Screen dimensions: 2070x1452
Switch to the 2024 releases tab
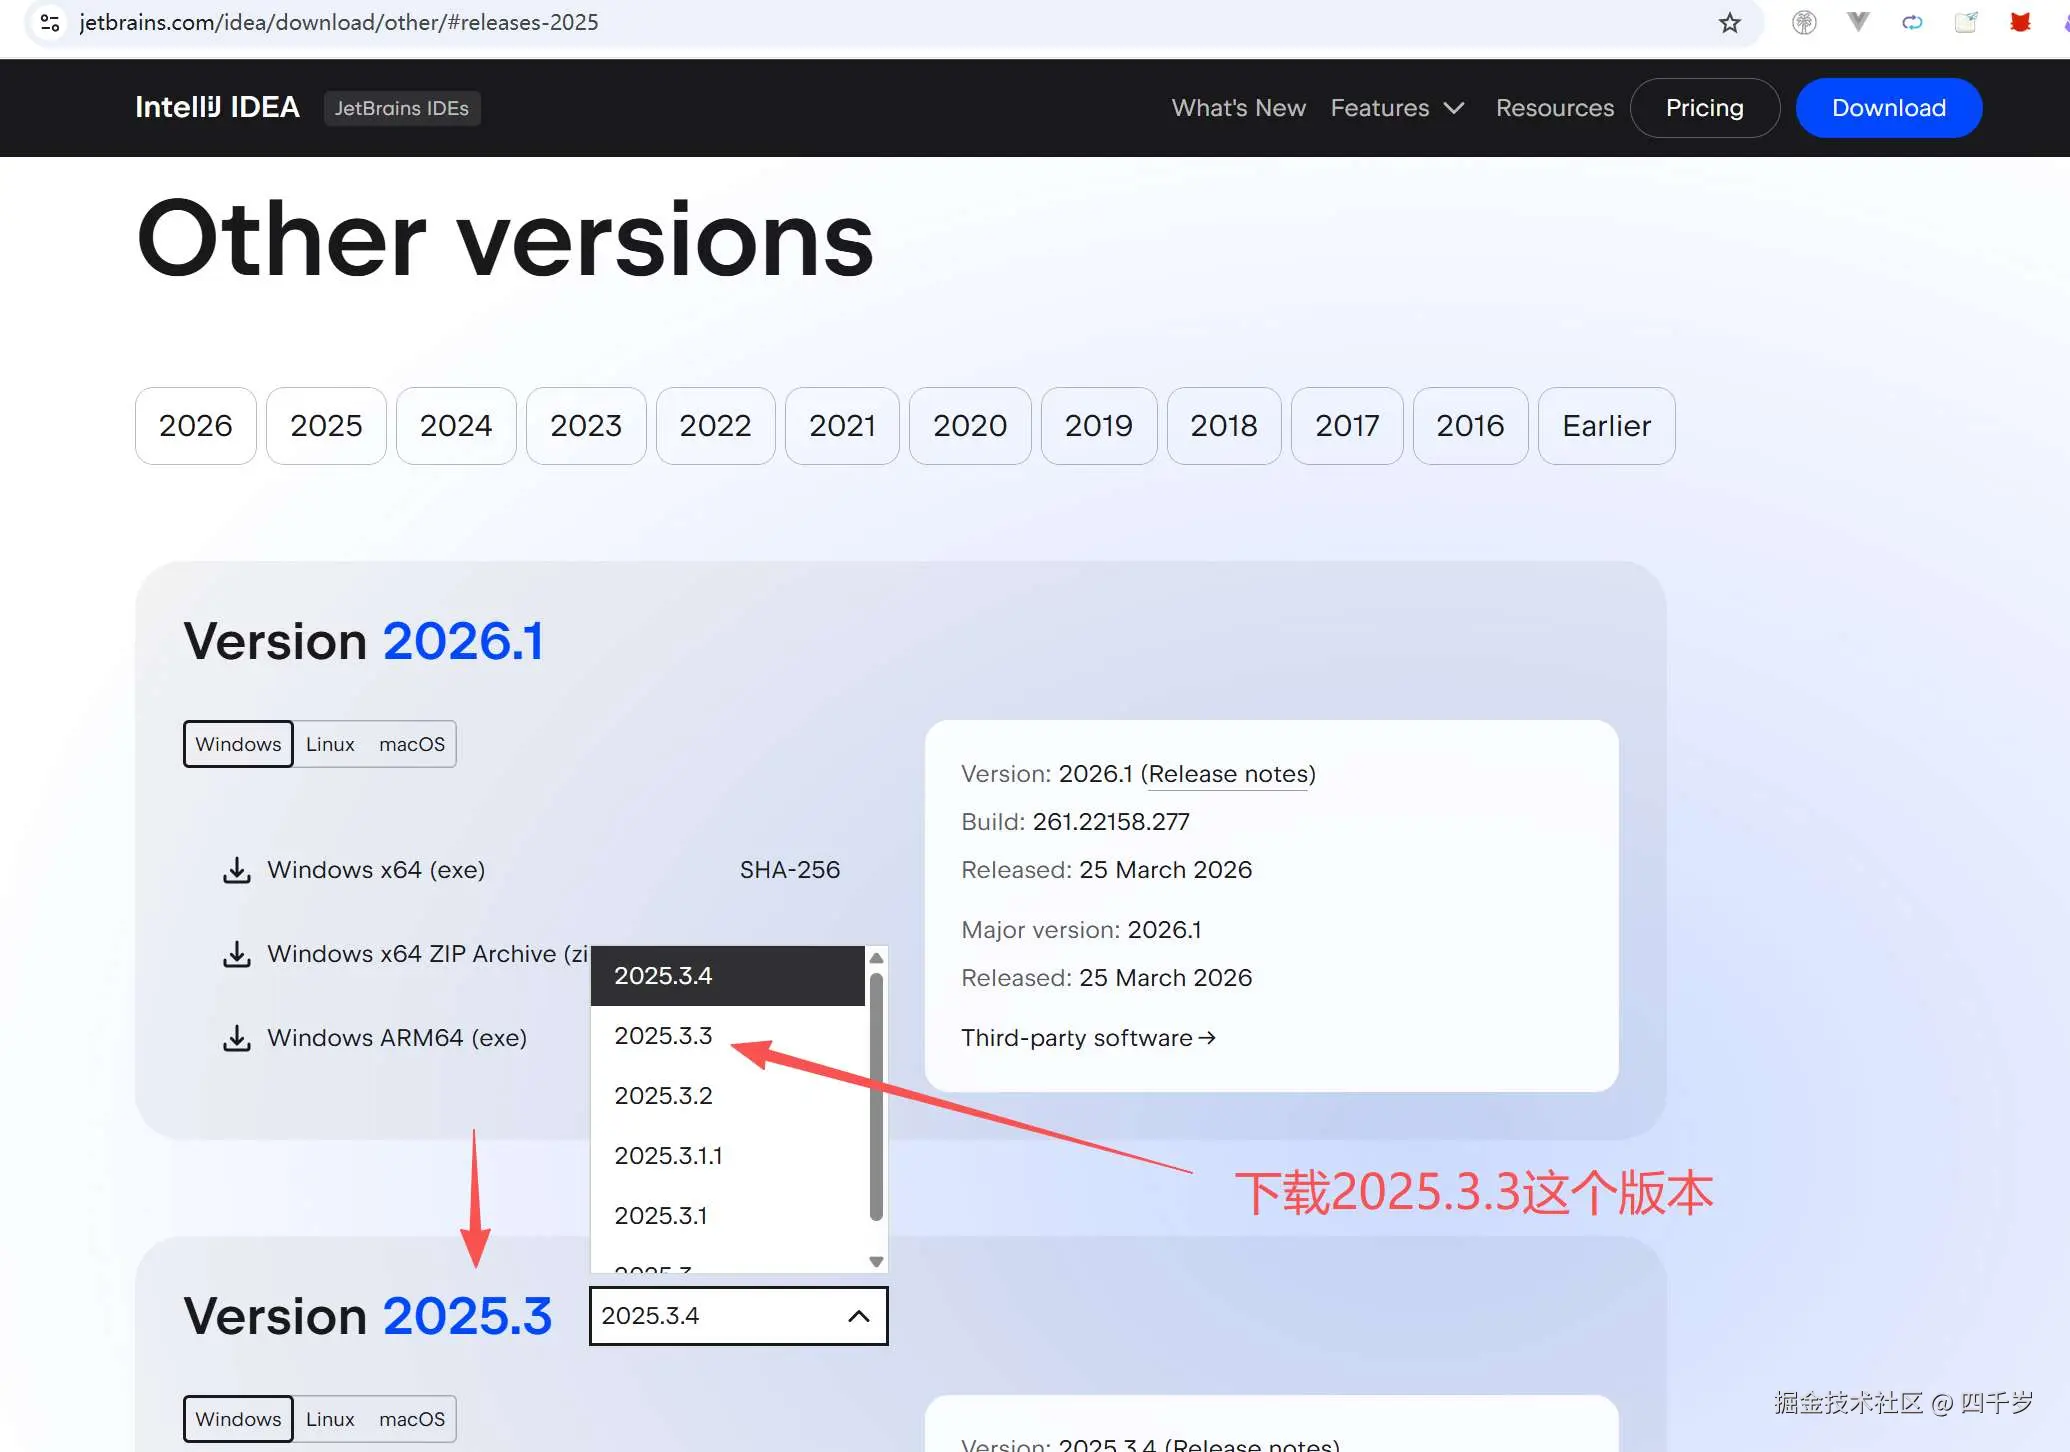click(456, 425)
